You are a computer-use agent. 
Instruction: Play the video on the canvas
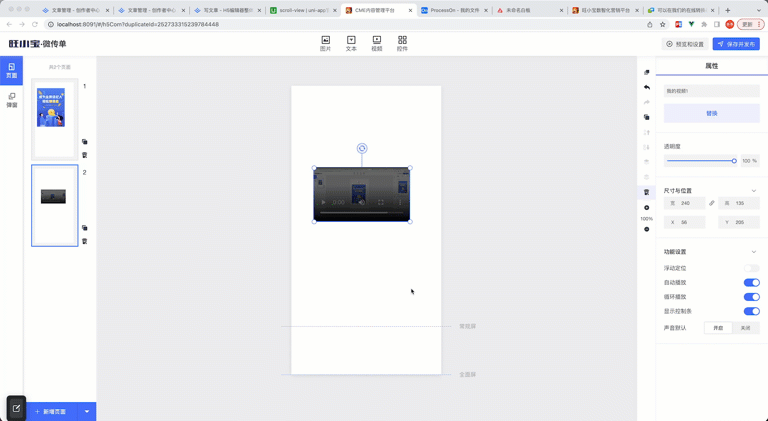coord(323,202)
